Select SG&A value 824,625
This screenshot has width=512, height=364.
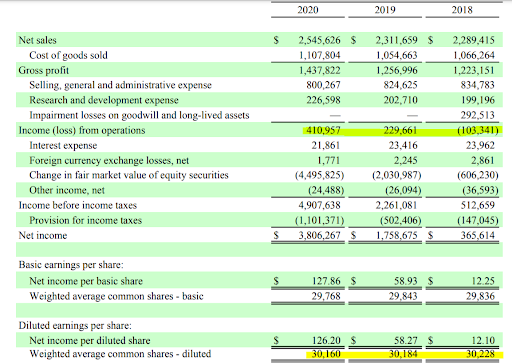pyautogui.click(x=400, y=85)
